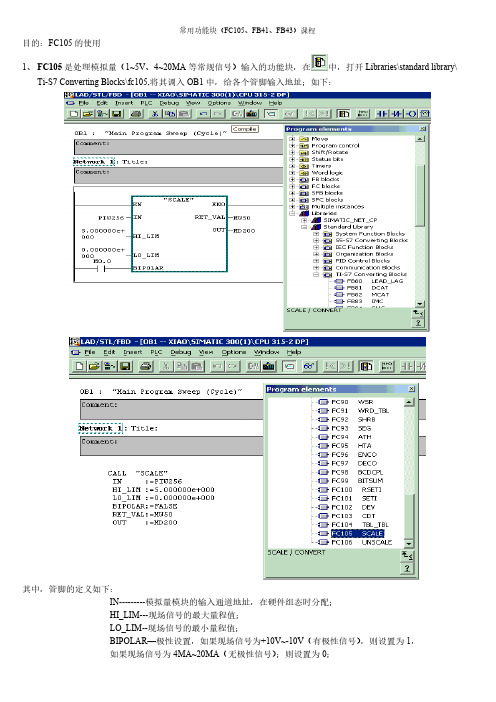Expand the FC blocks folder in the tree

[292, 186]
